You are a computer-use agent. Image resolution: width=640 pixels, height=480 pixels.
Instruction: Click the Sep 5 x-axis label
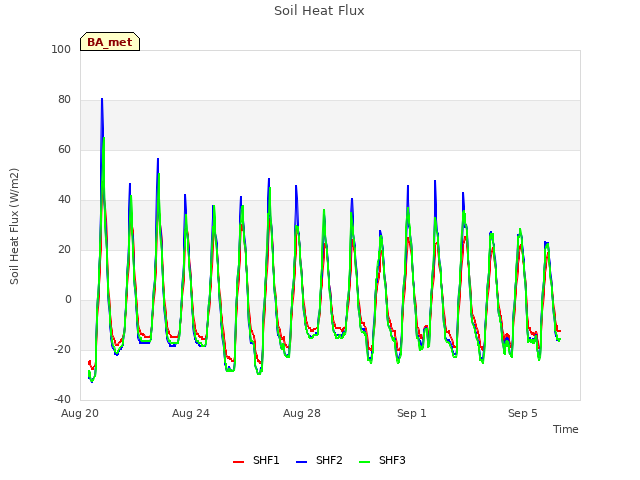(x=522, y=413)
